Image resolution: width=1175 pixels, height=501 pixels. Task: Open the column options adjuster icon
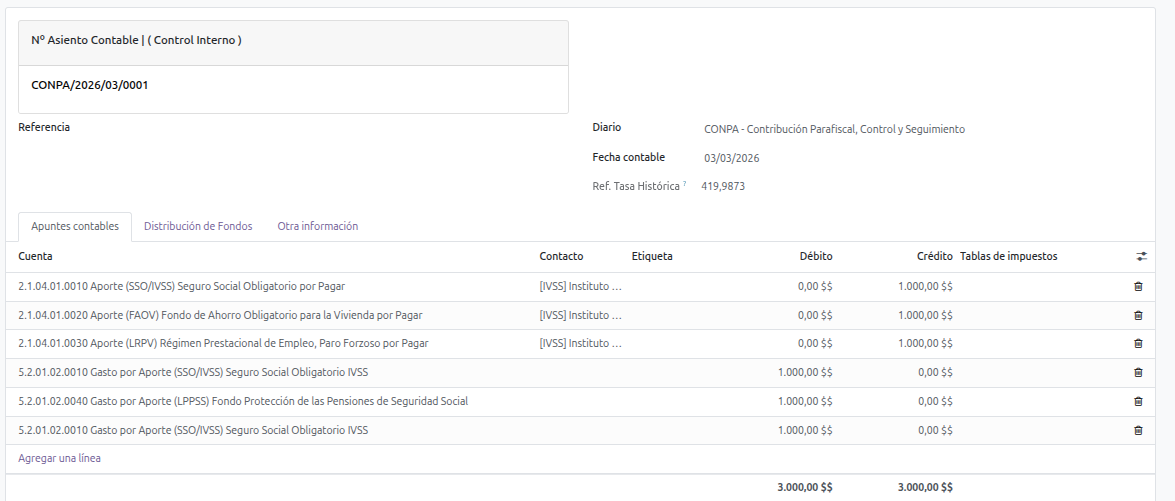point(1141,257)
